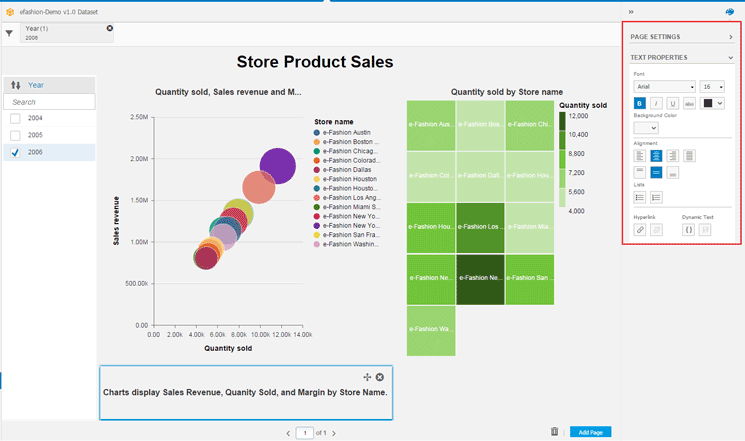Viewport: 745px width, 441px height.
Task: Remove the Year 2006 filter chip
Action: tap(109, 28)
